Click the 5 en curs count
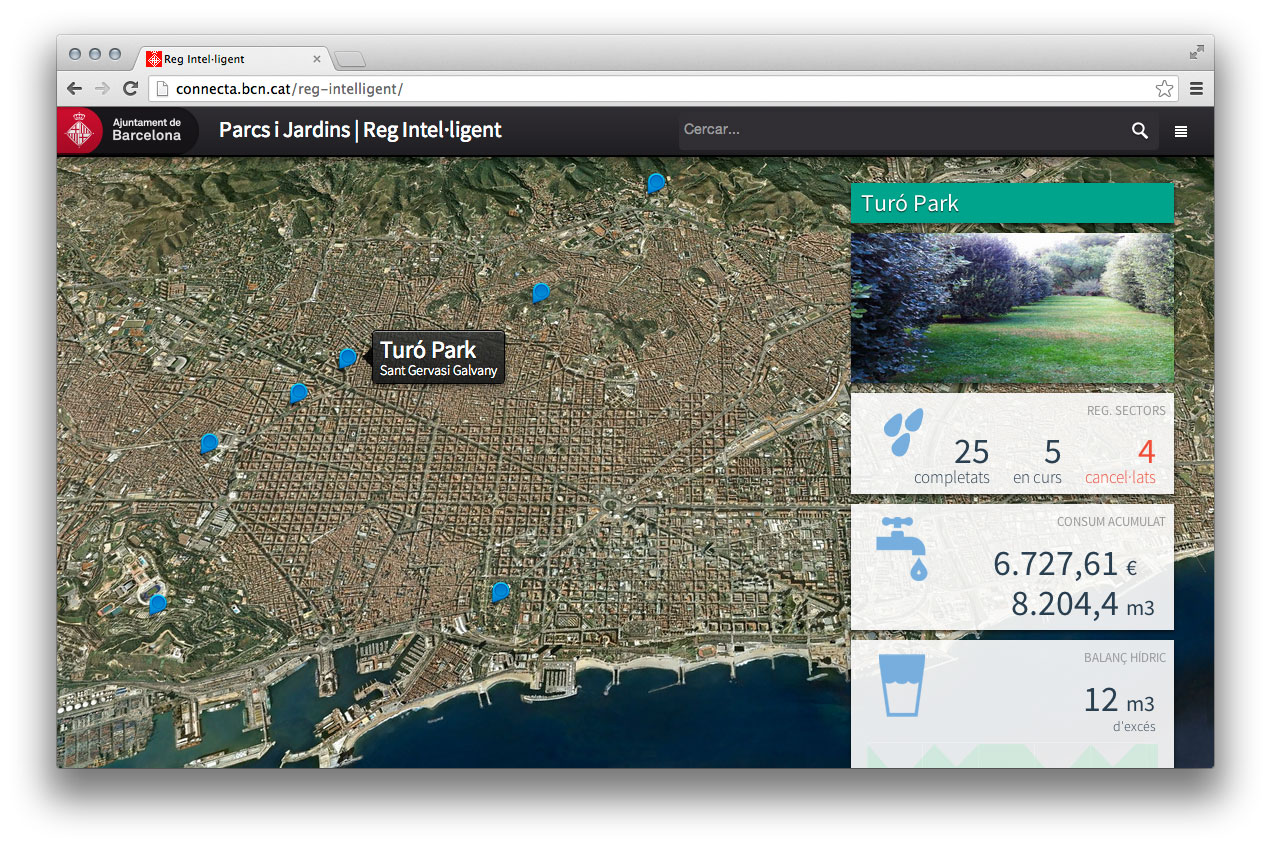 pyautogui.click(x=1038, y=460)
